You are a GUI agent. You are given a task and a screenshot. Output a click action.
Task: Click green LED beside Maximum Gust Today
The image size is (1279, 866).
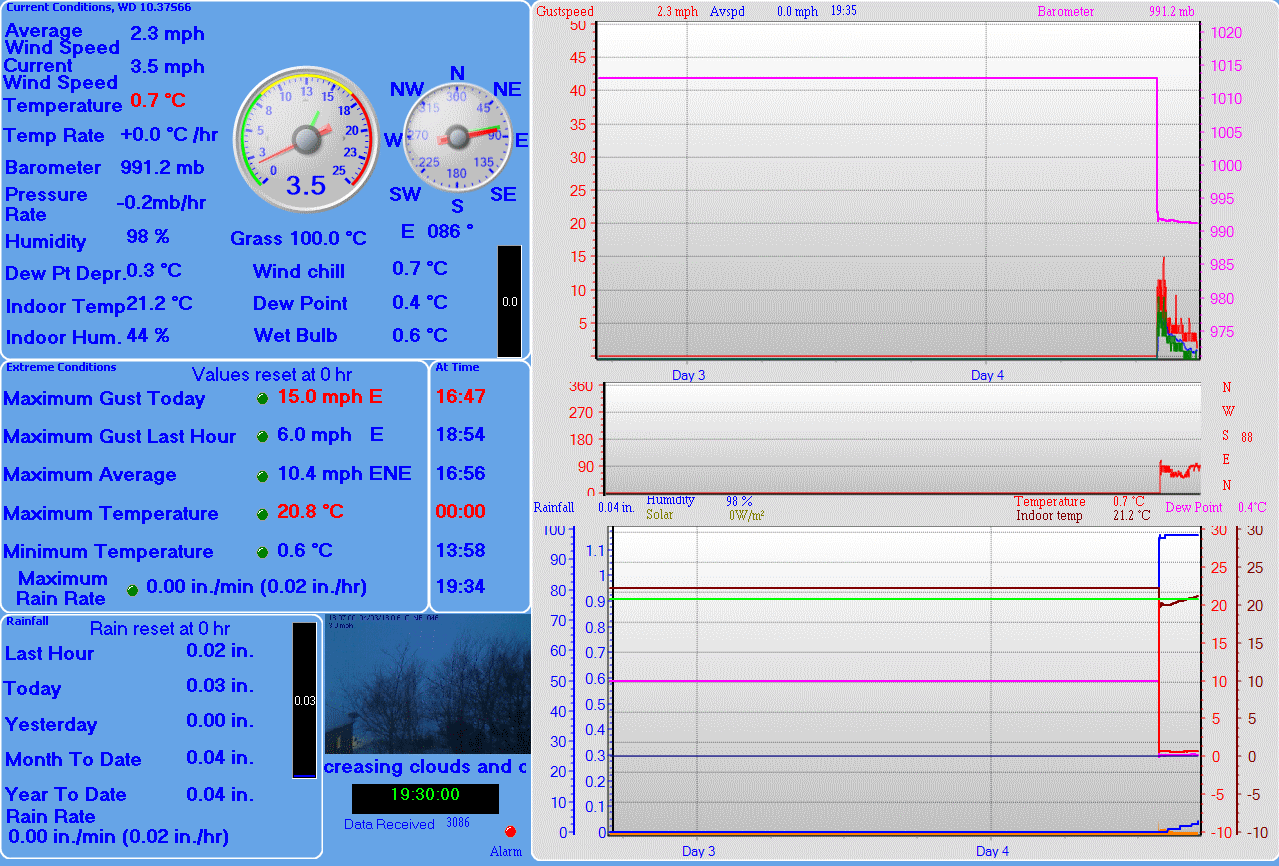click(263, 398)
